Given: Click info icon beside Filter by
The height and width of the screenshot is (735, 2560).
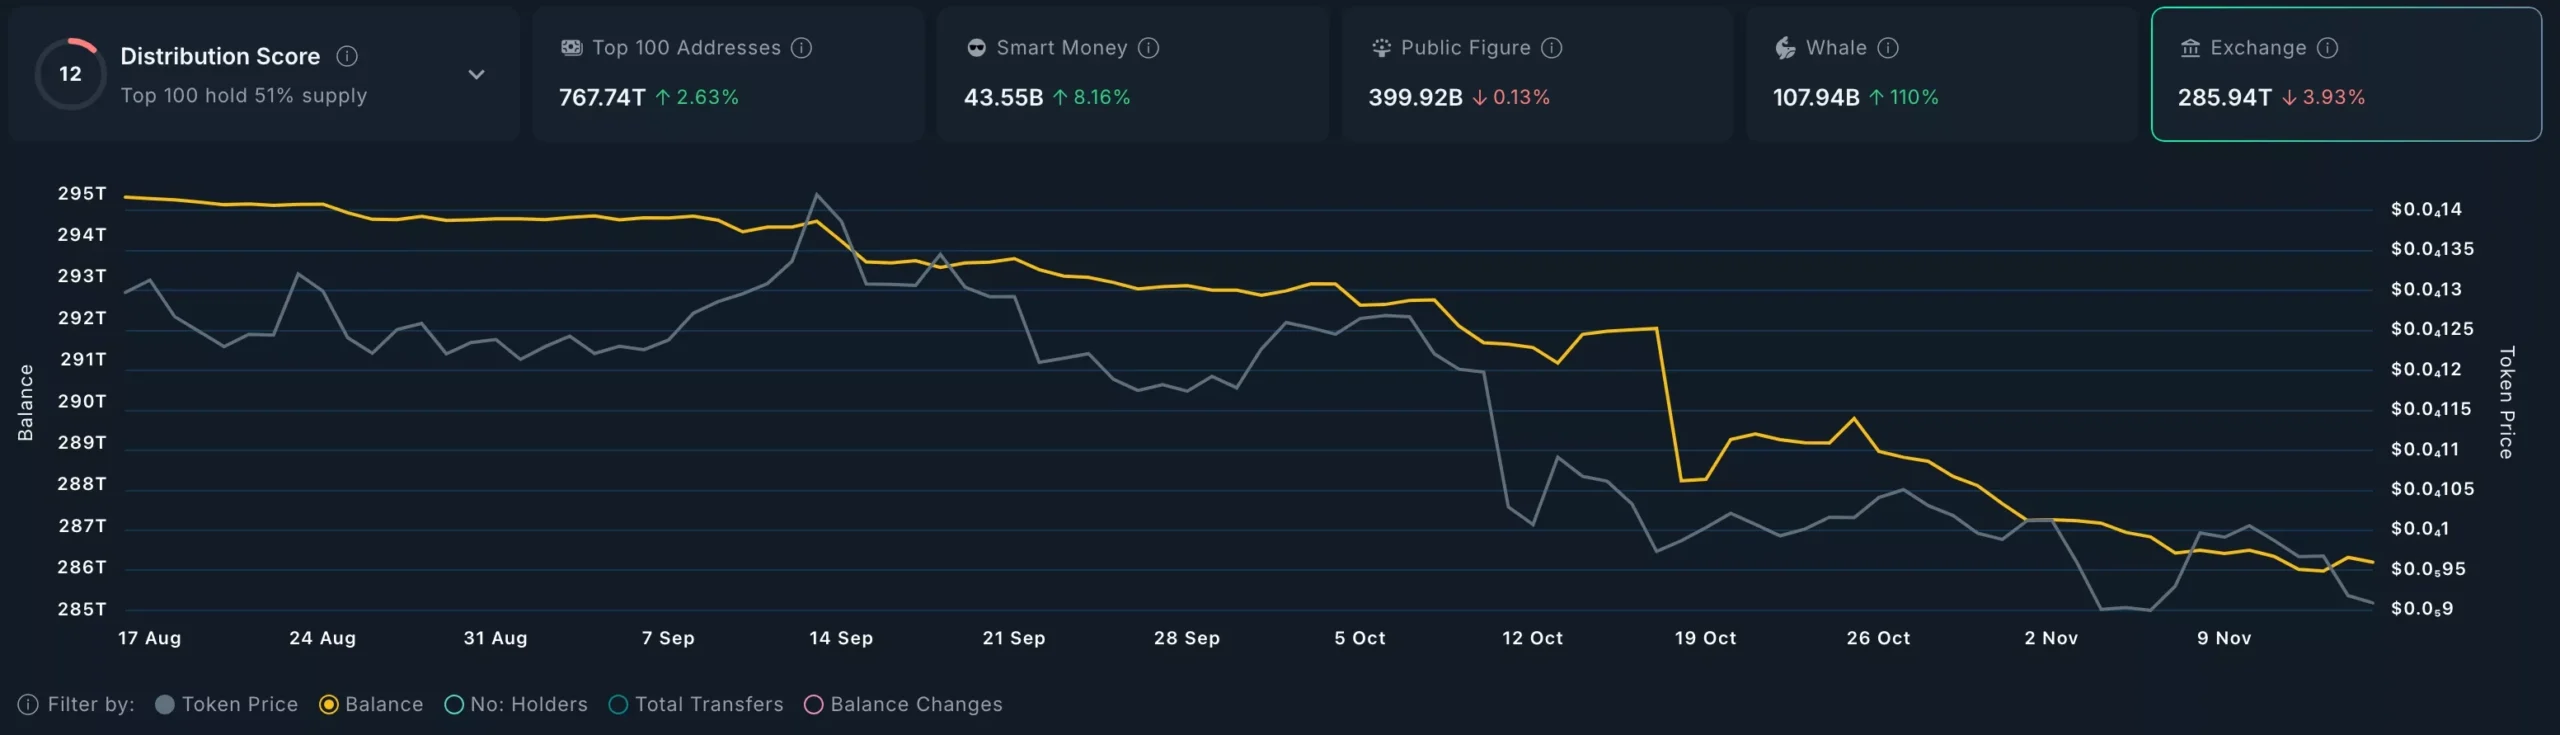Looking at the screenshot, I should (28, 705).
